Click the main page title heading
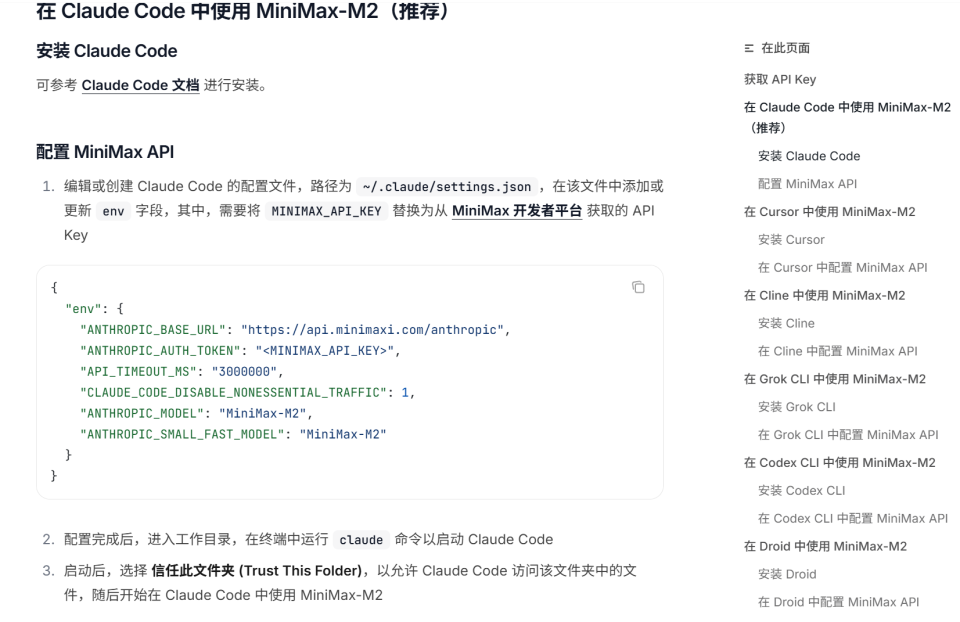Image resolution: width=960 pixels, height=622 pixels. click(x=244, y=11)
